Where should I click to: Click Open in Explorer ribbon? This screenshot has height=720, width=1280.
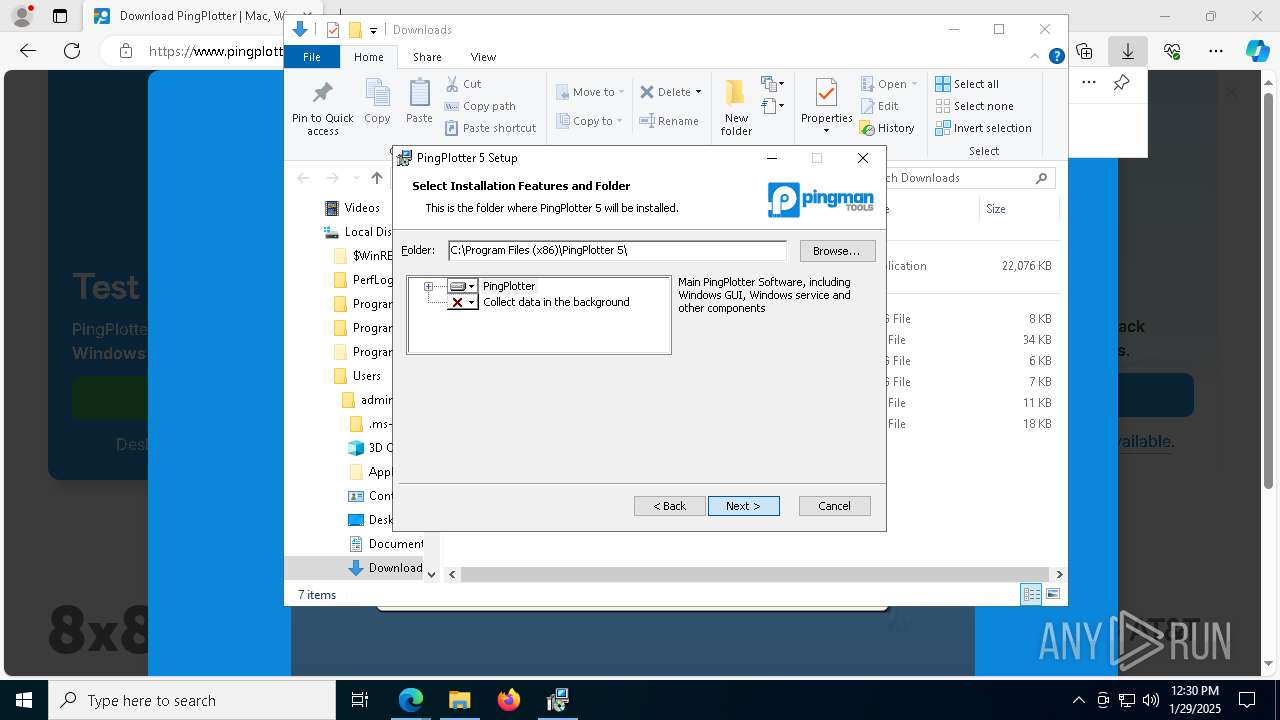[888, 84]
